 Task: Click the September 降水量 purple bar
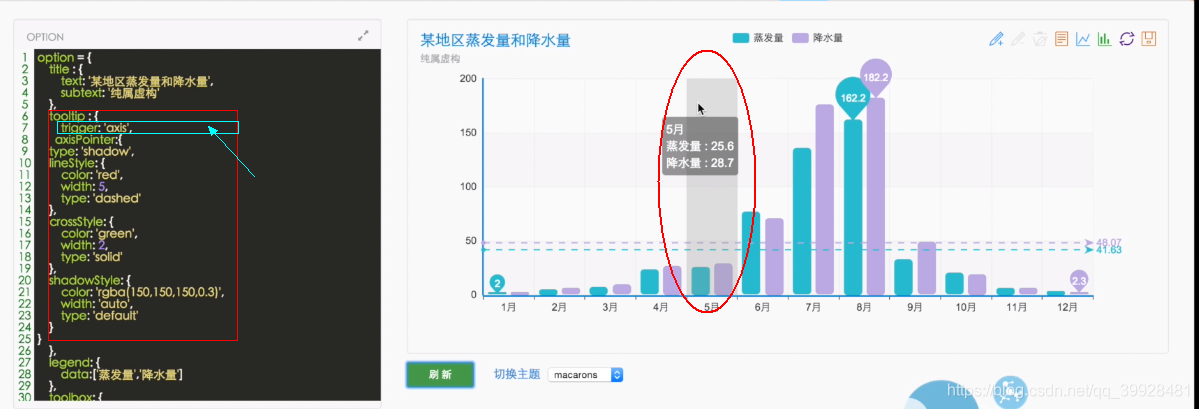coord(926,268)
